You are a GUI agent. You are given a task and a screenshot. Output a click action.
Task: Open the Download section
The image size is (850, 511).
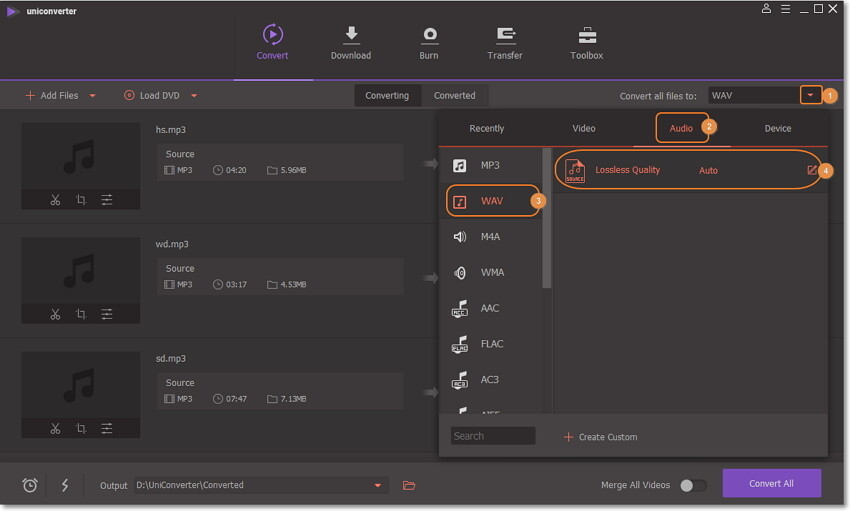click(351, 42)
